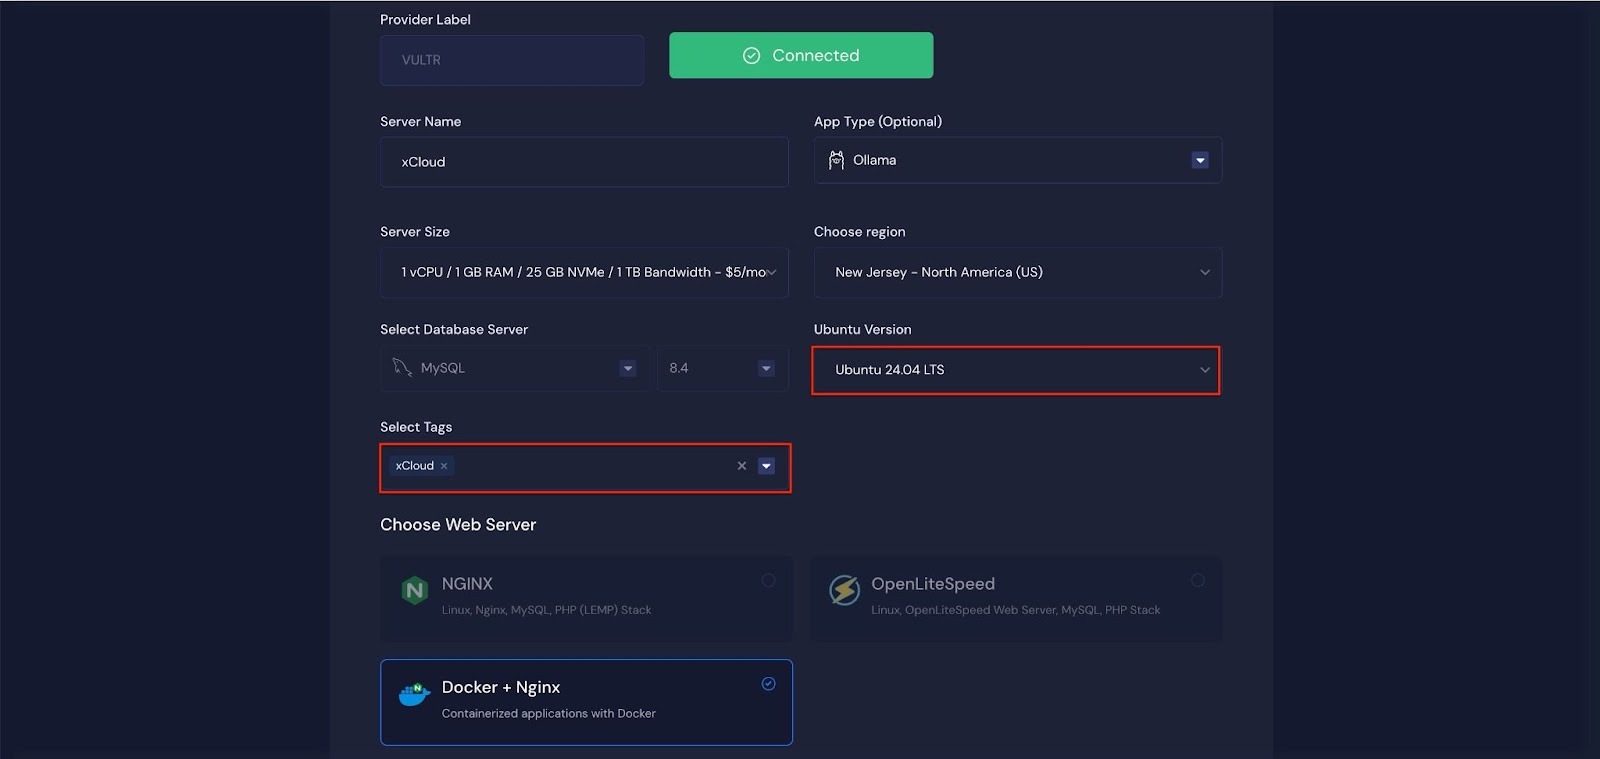Screen dimensions: 1600x759
Task: Click the Connected checkmark icon
Action: (x=752, y=56)
